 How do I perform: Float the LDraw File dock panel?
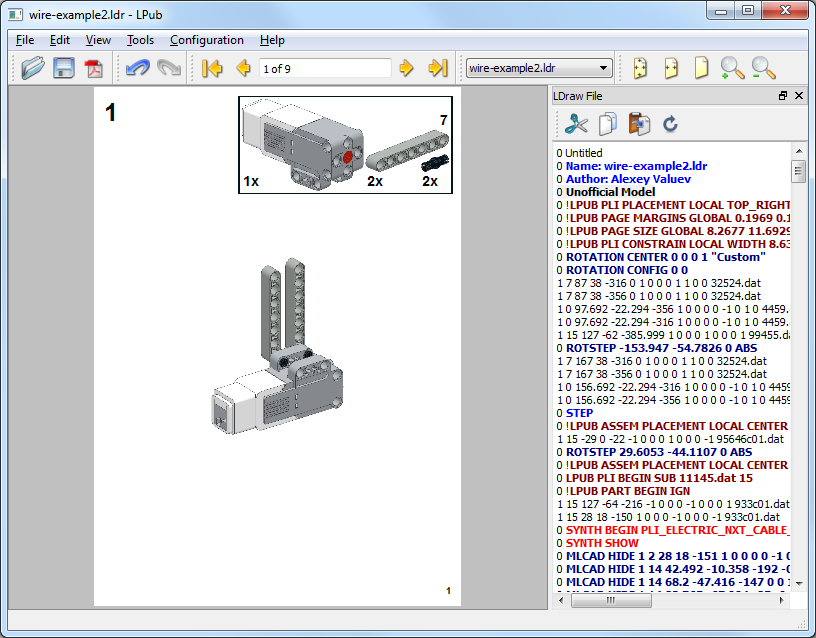(x=783, y=96)
